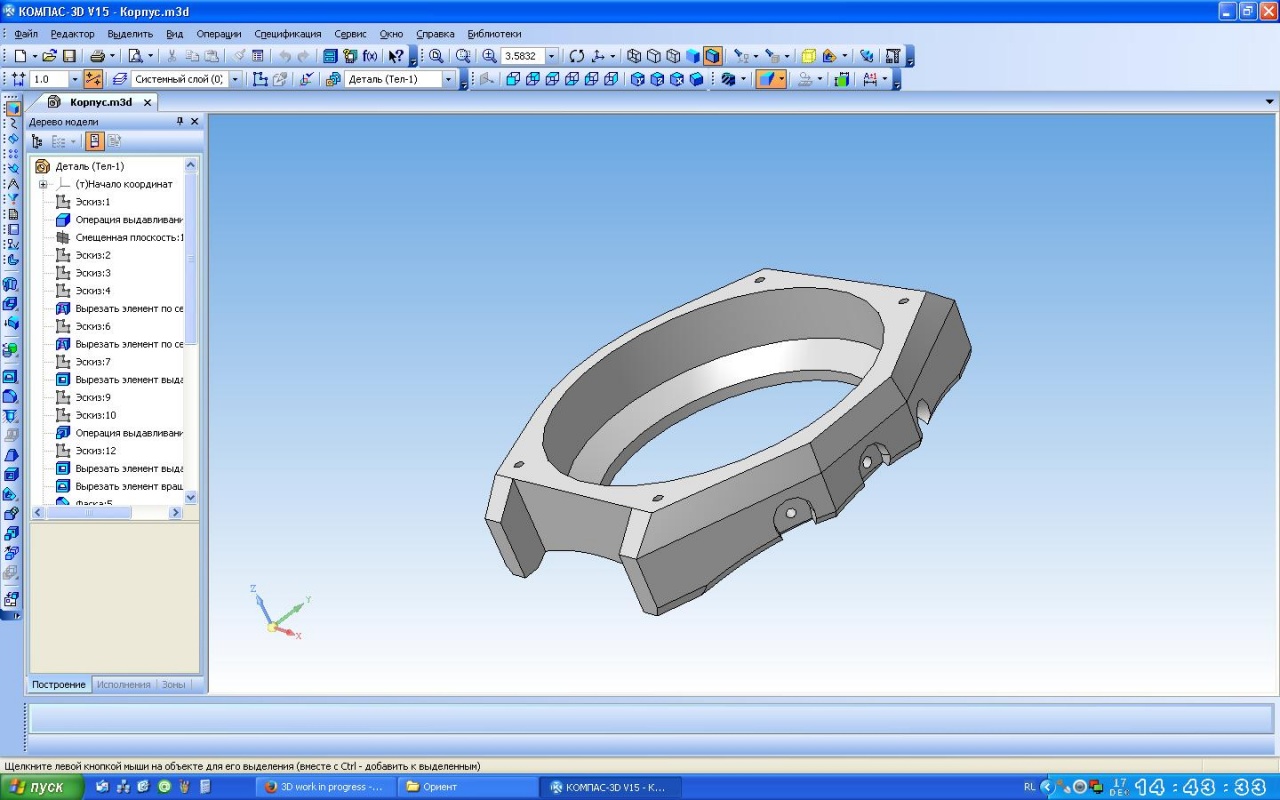Open the Операции menu
This screenshot has height=800, width=1280.
tap(218, 34)
